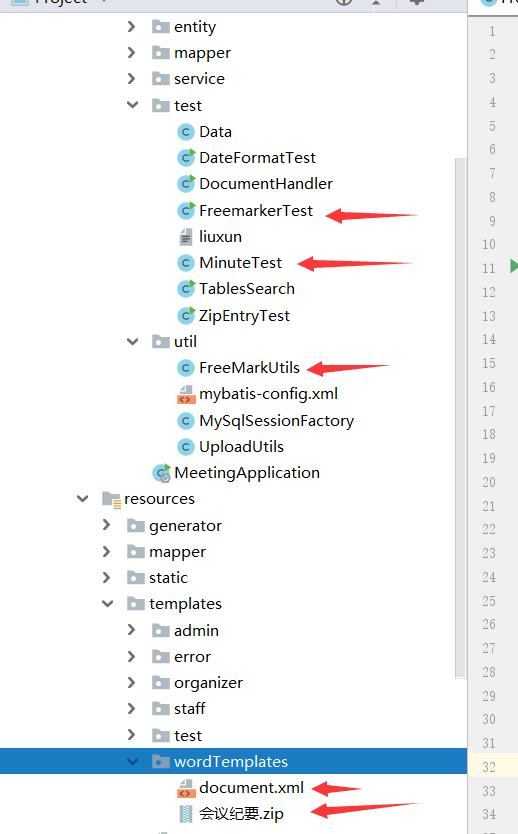518x834 pixels.
Task: Click line number 20 in the gutter
Action: pos(489,482)
